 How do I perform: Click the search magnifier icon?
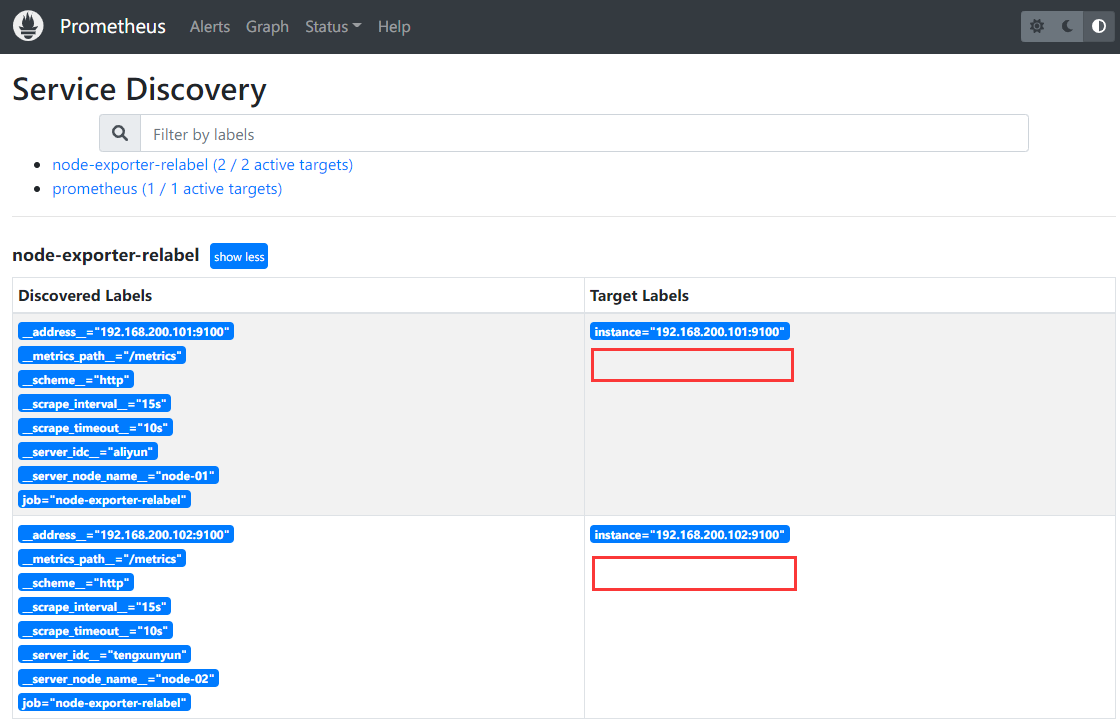[120, 134]
